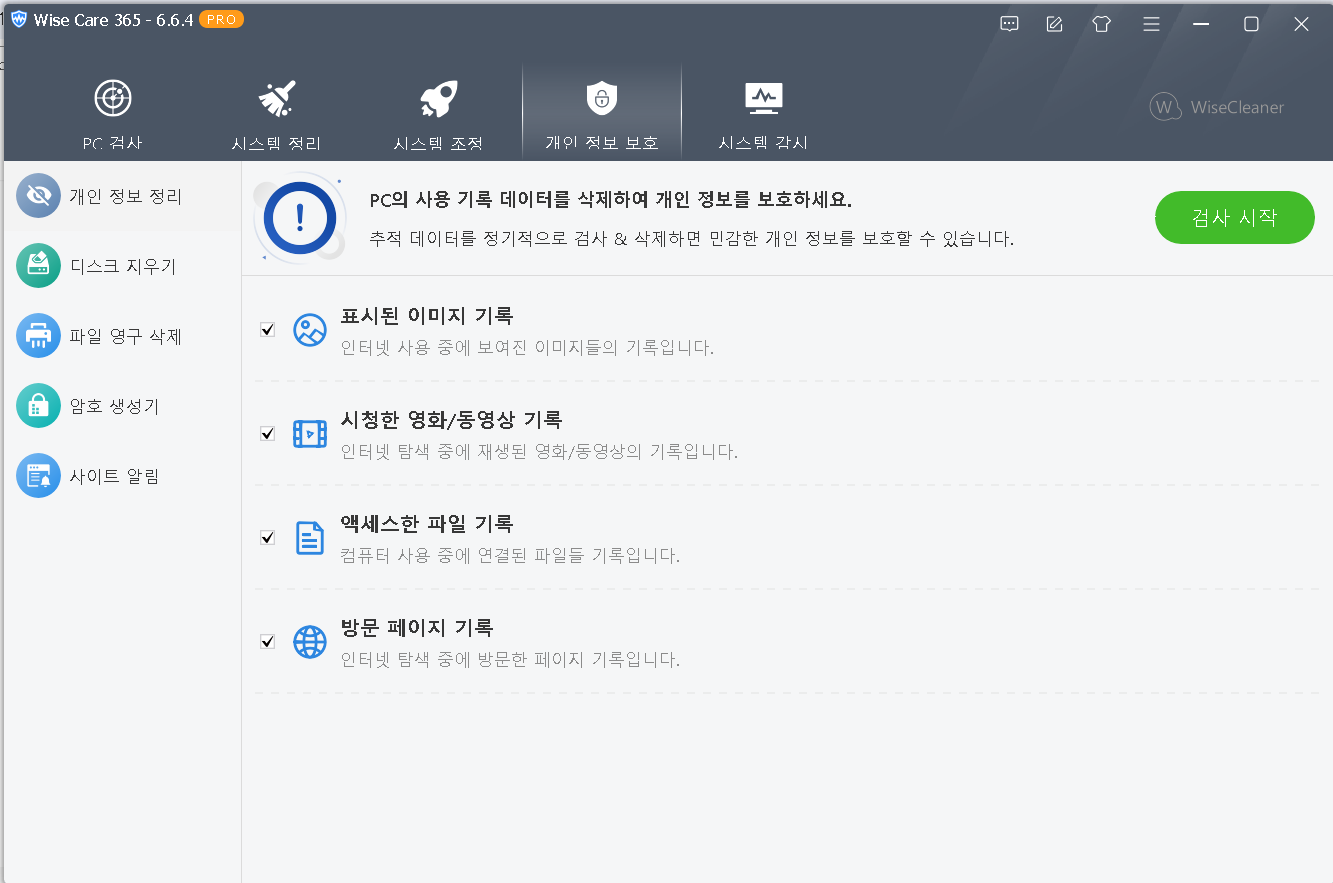
Task: Uncheck 액세스한 파일 기록 checkbox
Action: click(x=267, y=538)
